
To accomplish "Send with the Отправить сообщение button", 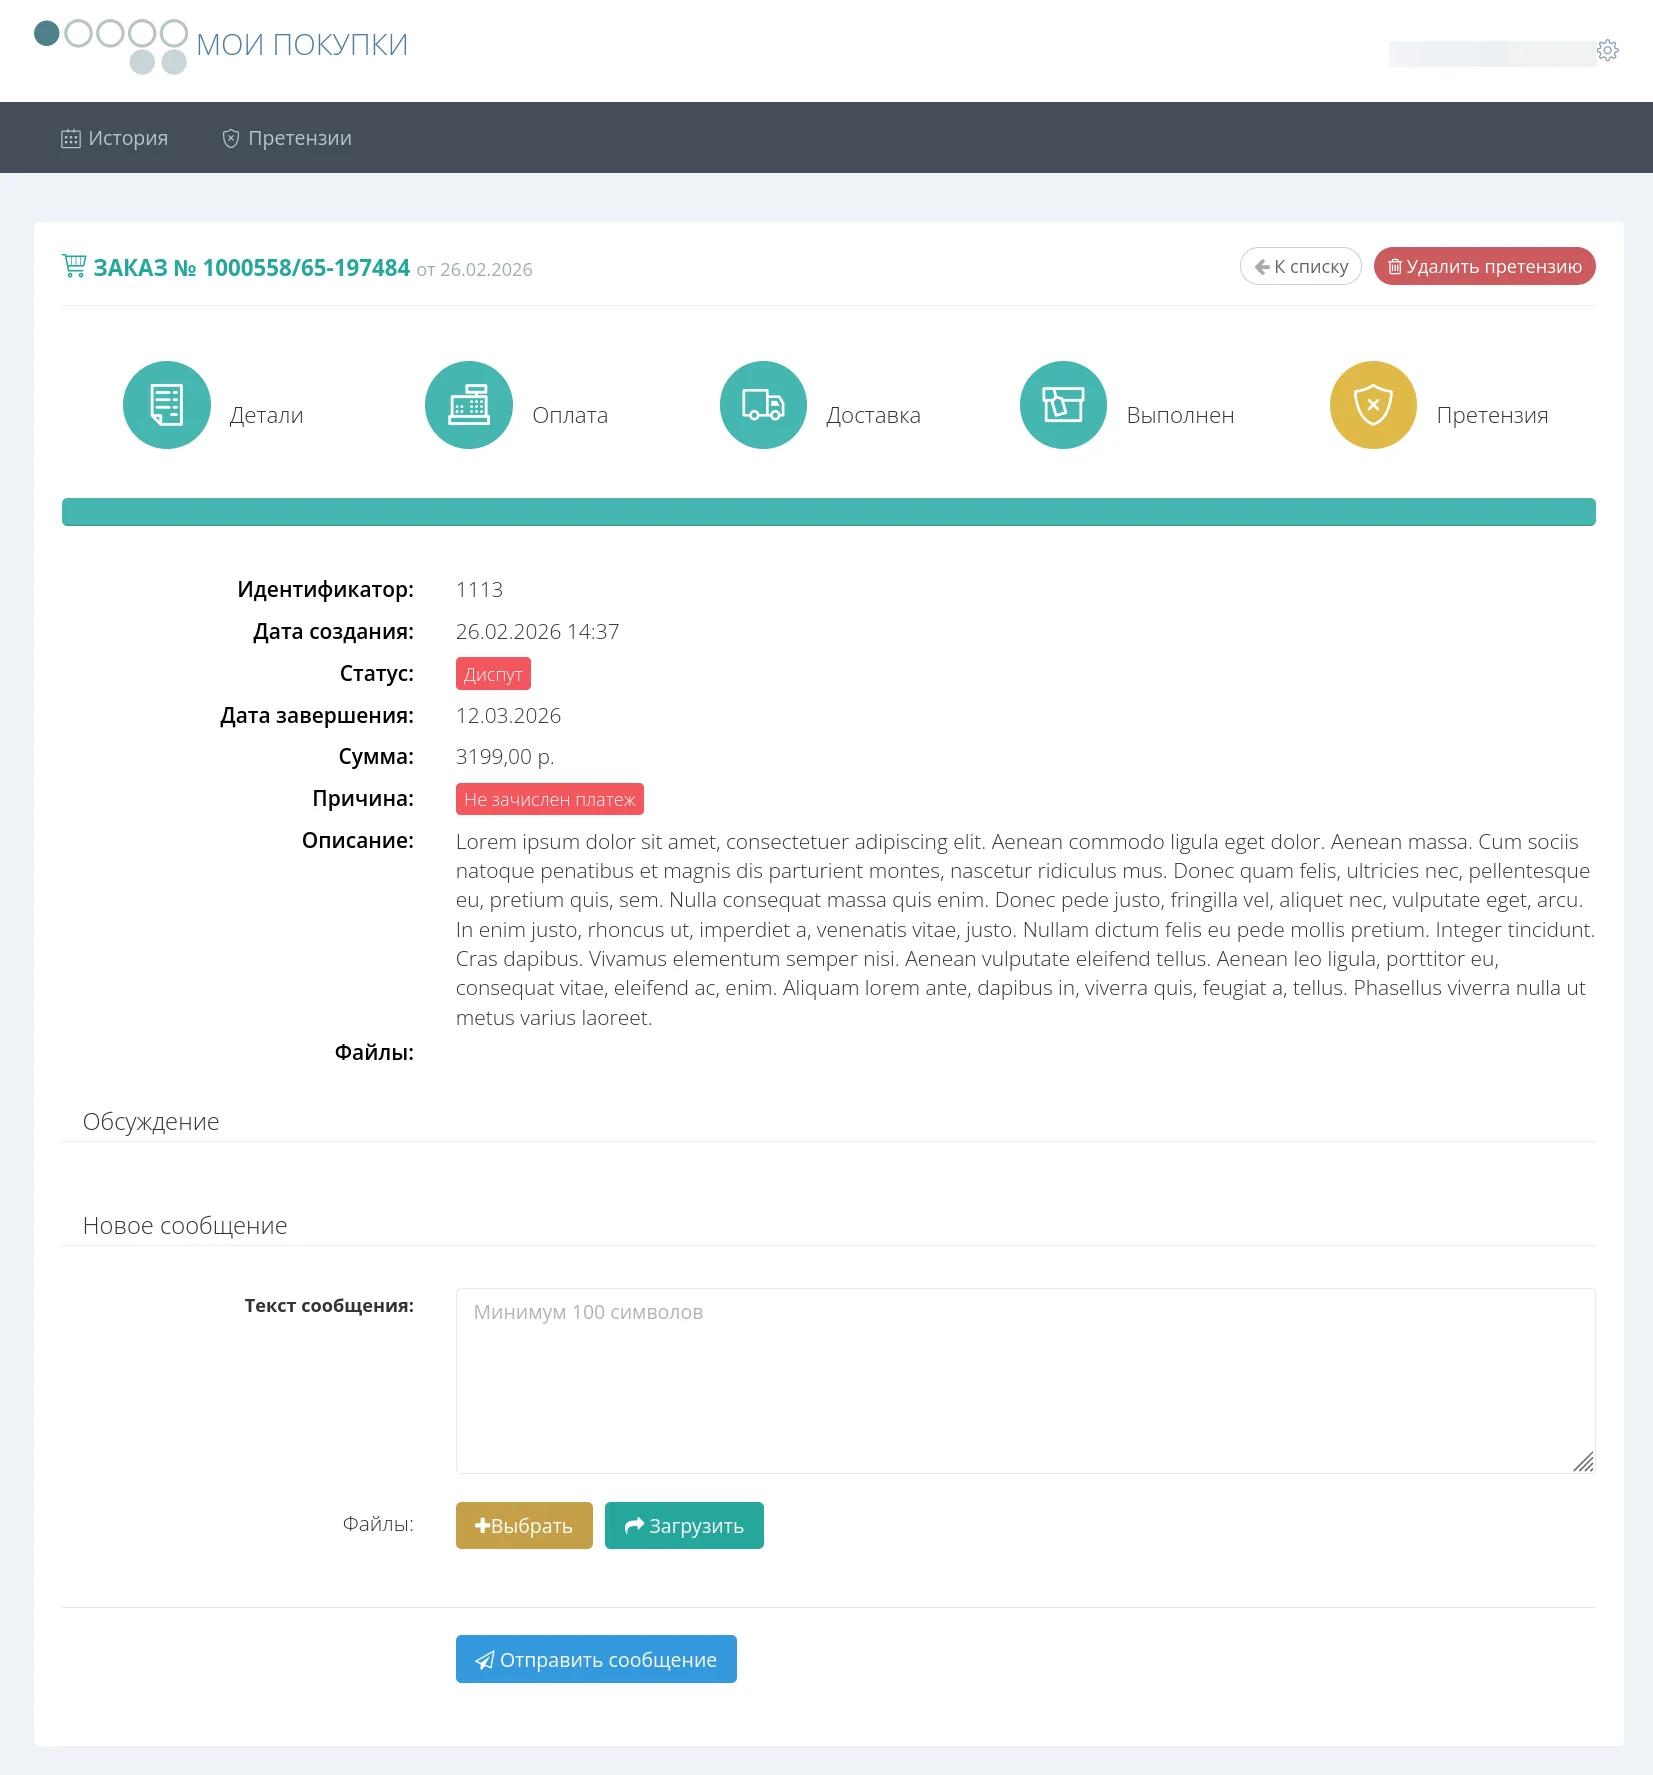I will click(x=596, y=1659).
